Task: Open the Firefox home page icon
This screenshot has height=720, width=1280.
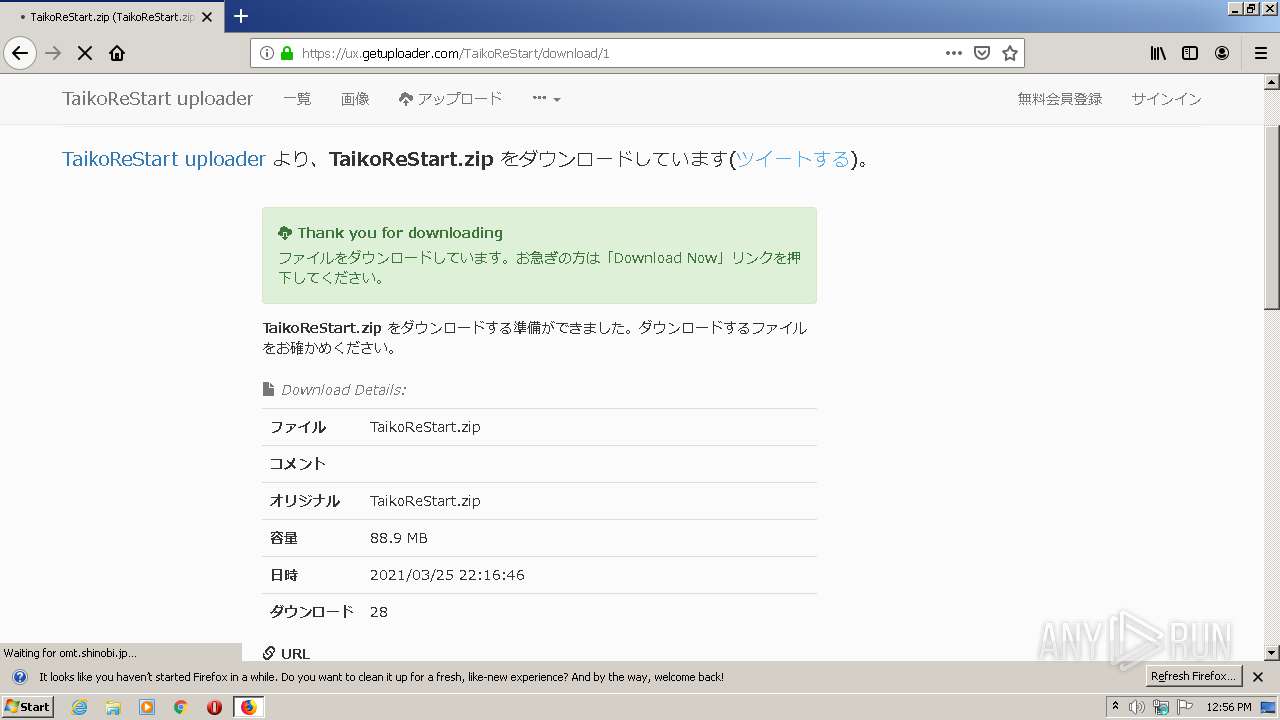Action: click(x=117, y=53)
